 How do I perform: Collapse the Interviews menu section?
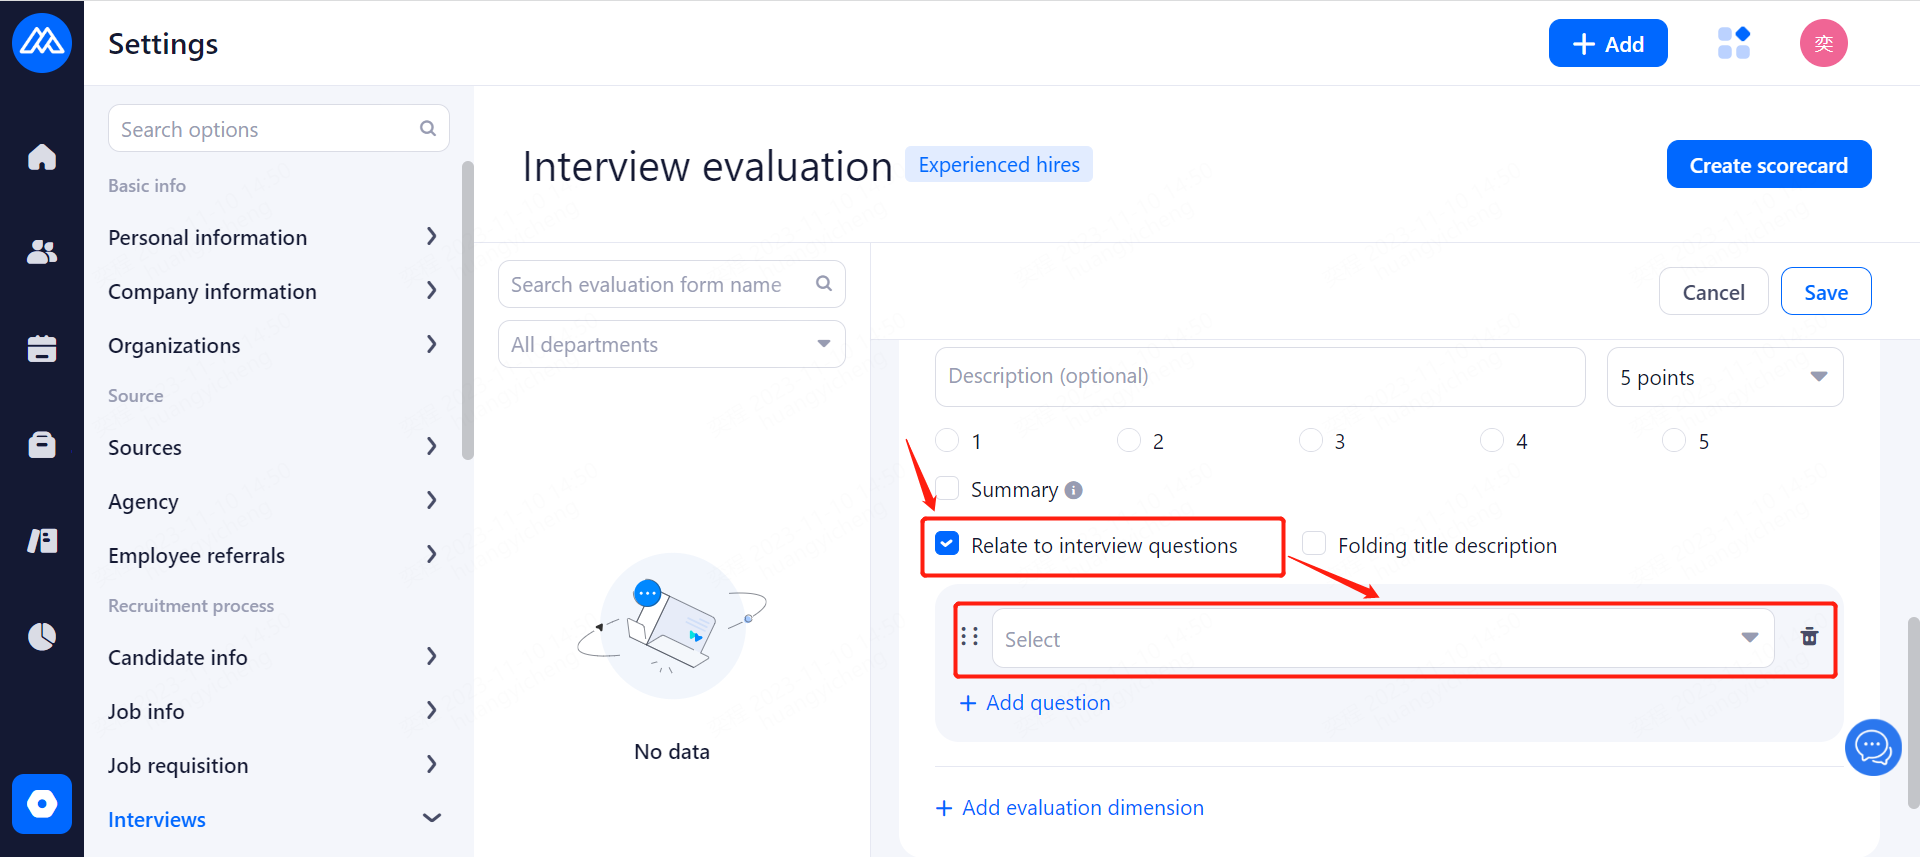tap(432, 818)
